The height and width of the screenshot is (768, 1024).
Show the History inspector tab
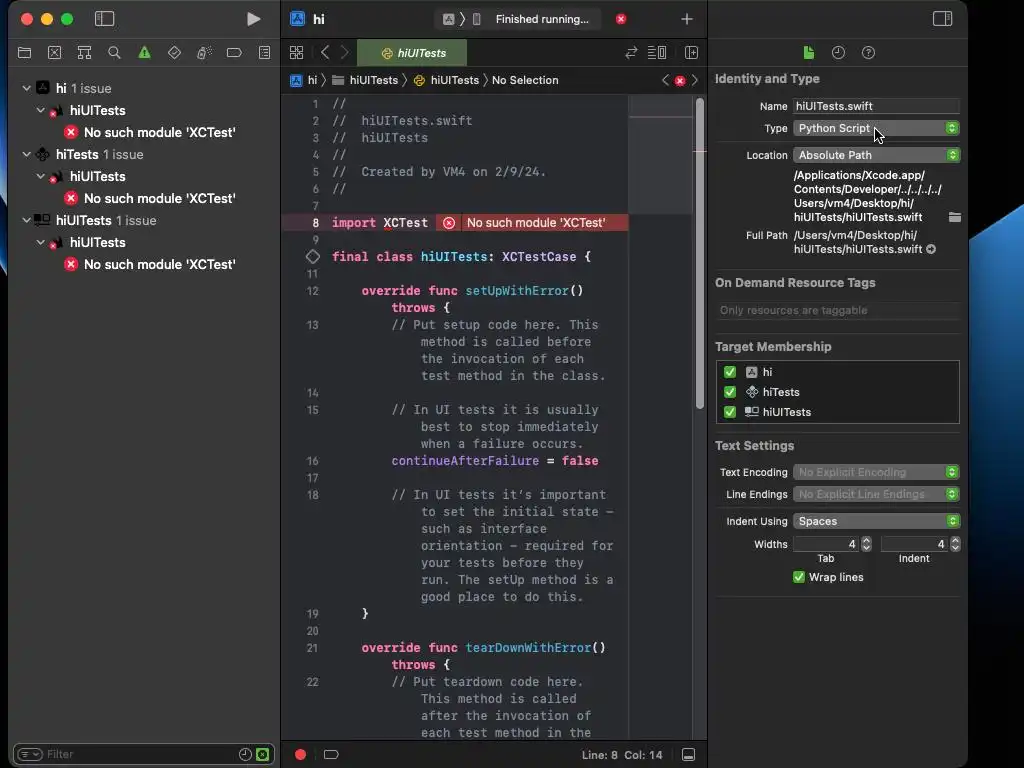[x=839, y=53]
